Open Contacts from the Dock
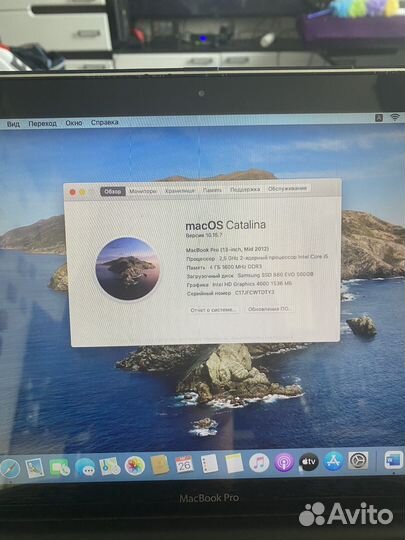The image size is (405, 540). 159,465
